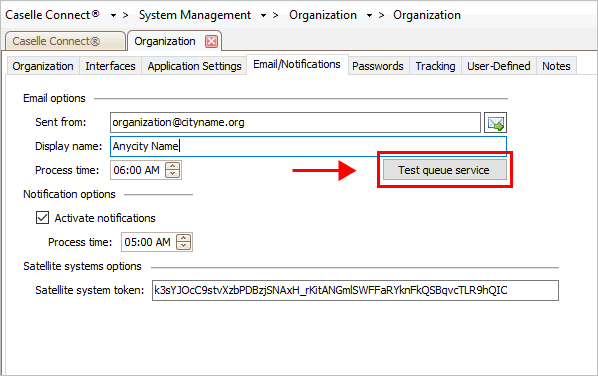Increase the email Process time 06:00 AM

pyautogui.click(x=173, y=166)
